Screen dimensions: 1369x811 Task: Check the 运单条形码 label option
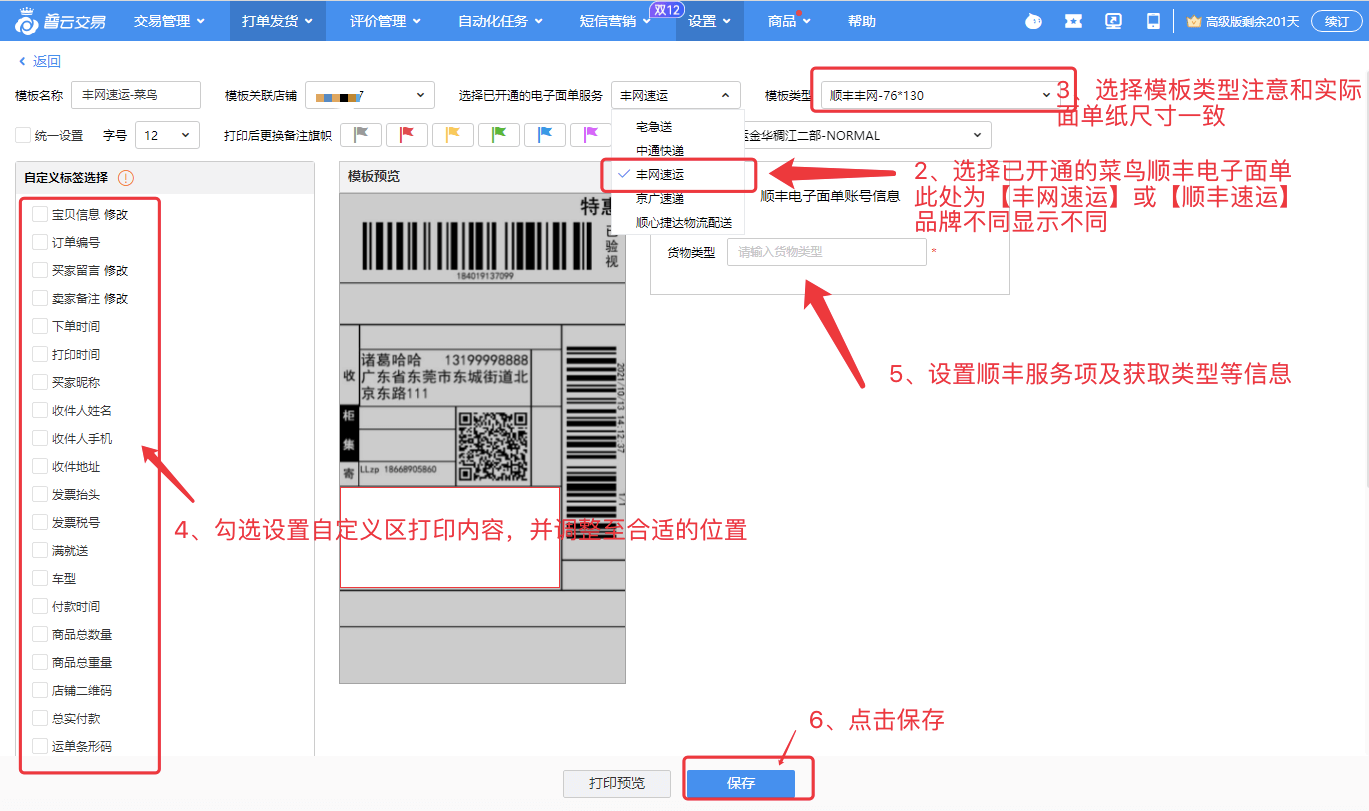(x=40, y=746)
